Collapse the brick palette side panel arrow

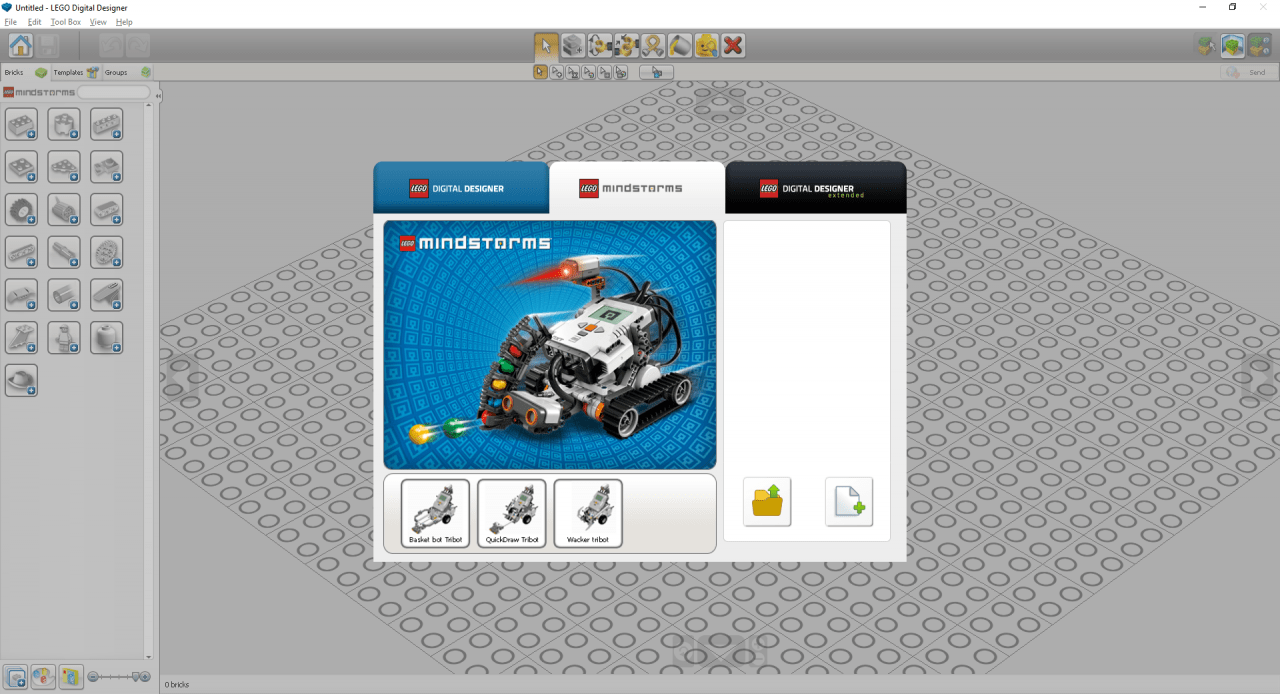158,95
